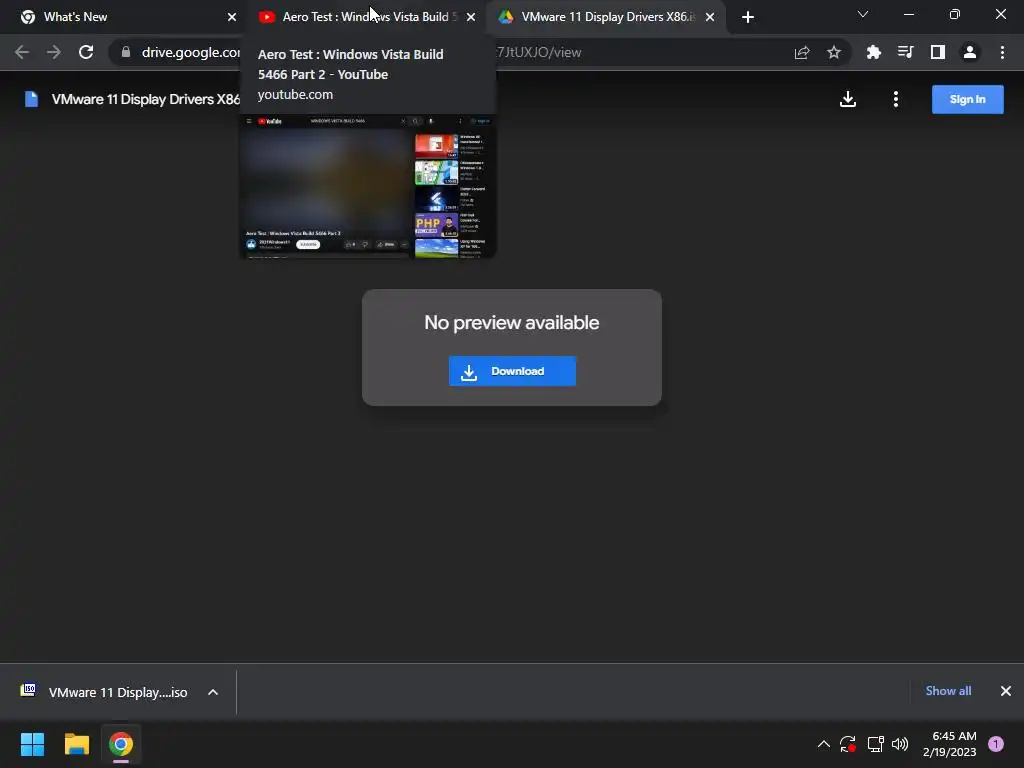Close the VMware 11 Display Drivers tab
The width and height of the screenshot is (1024, 768).
[x=710, y=17]
